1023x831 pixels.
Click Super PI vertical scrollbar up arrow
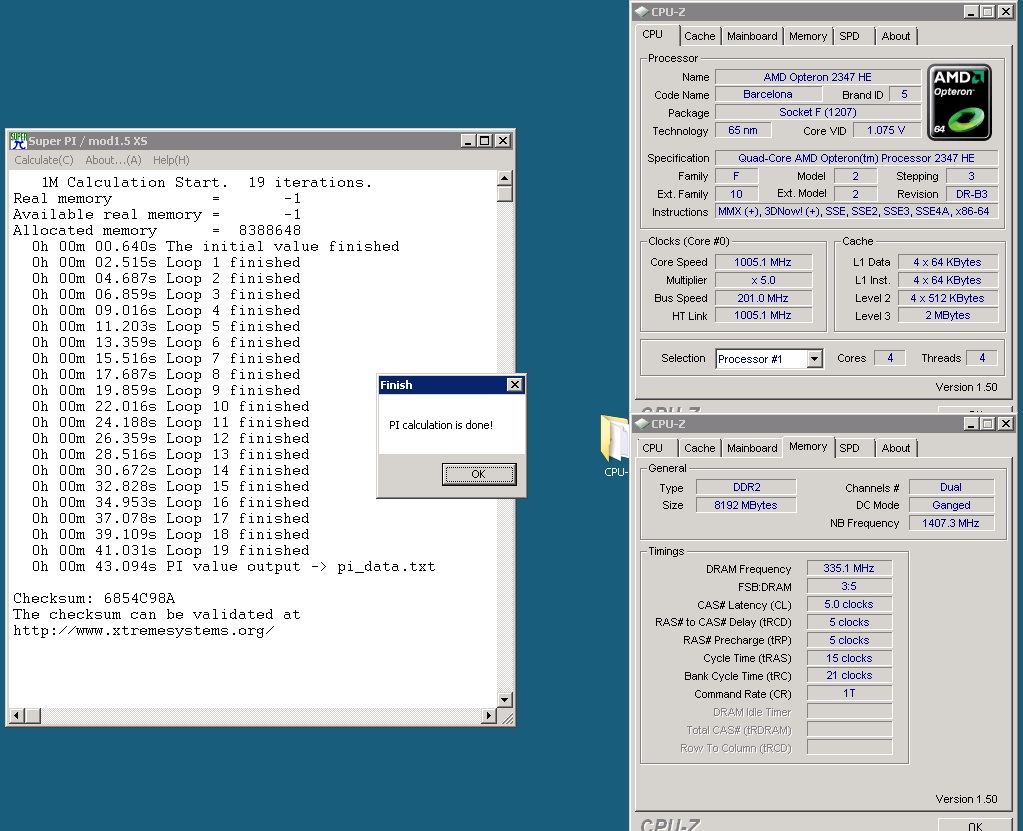[504, 178]
